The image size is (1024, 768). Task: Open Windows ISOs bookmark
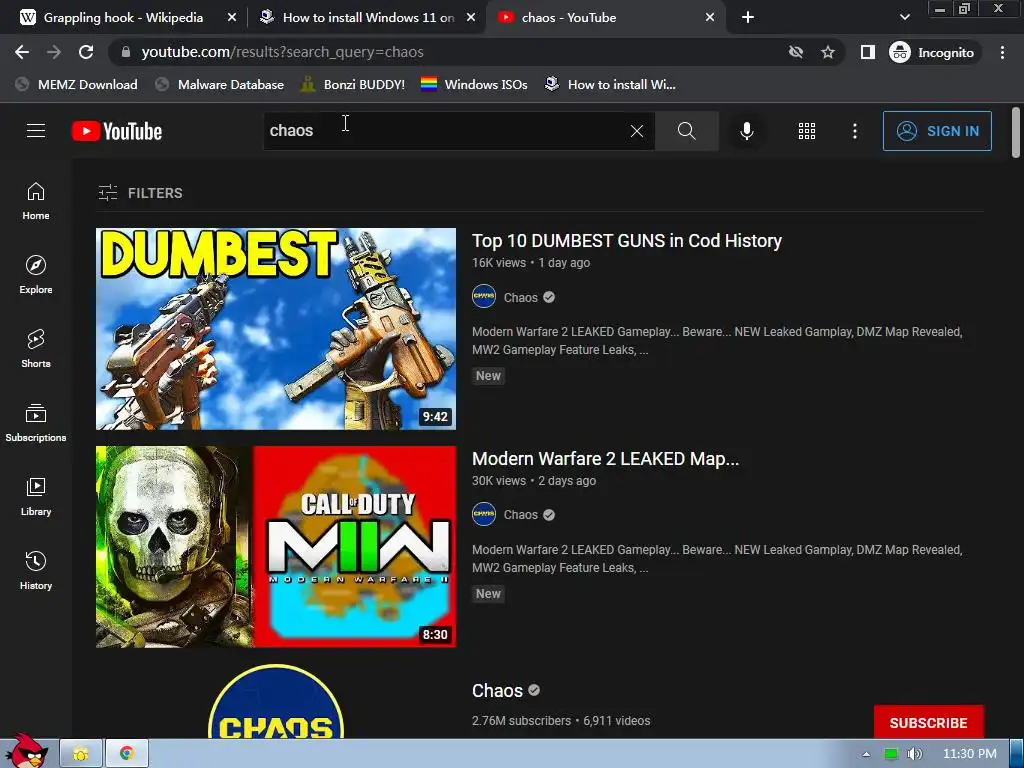pyautogui.click(x=474, y=84)
